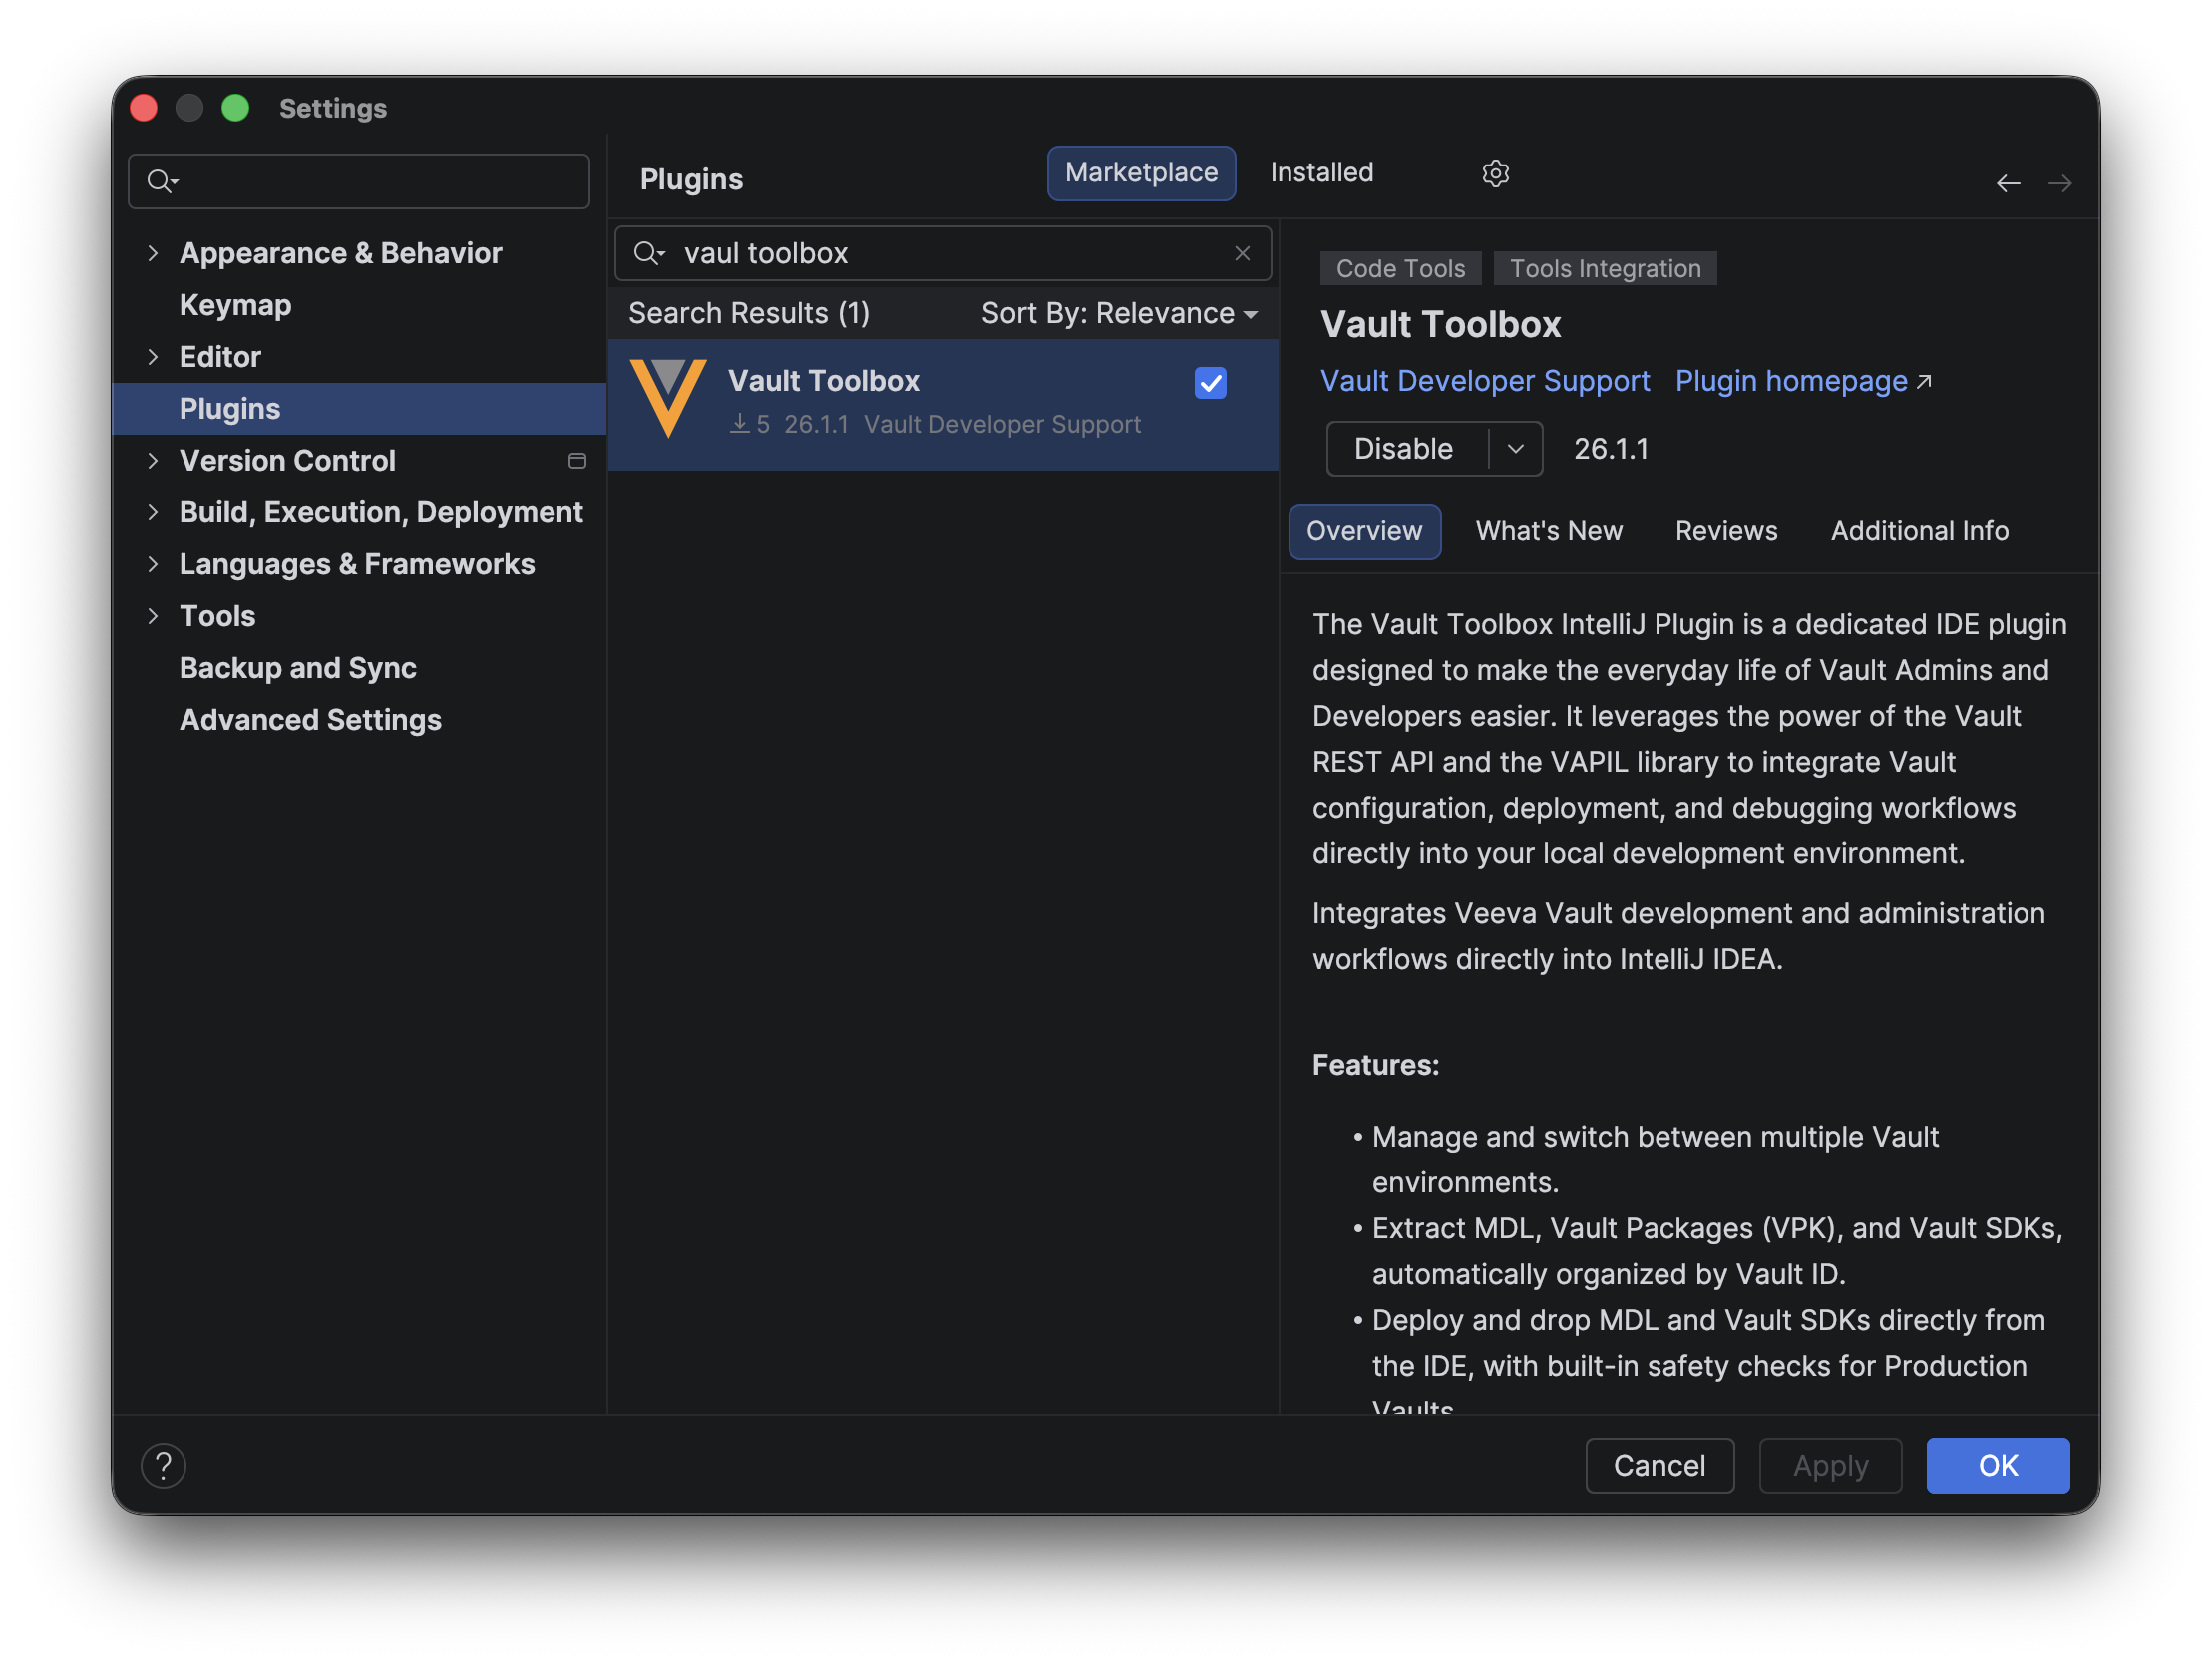Open the Additional Info tab
Screen dimensions: 2212x1663
(x=1919, y=532)
